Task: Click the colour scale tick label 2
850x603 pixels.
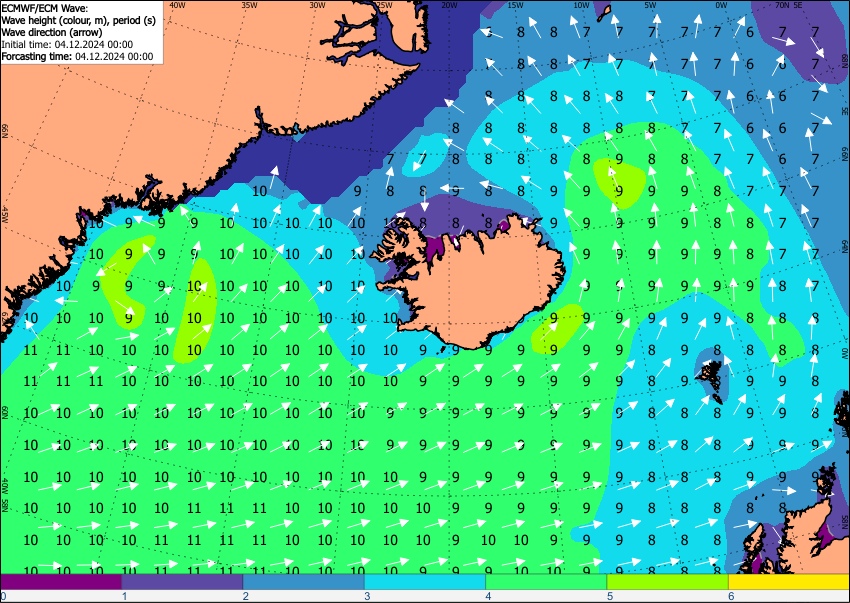Action: click(246, 597)
